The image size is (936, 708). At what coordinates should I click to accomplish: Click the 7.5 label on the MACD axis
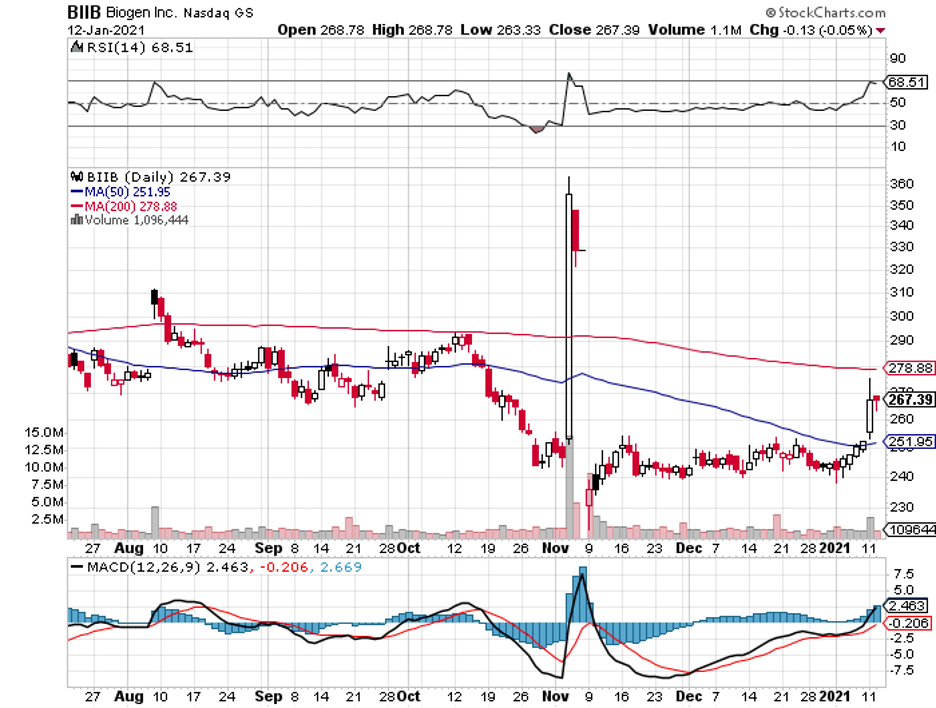click(x=903, y=574)
